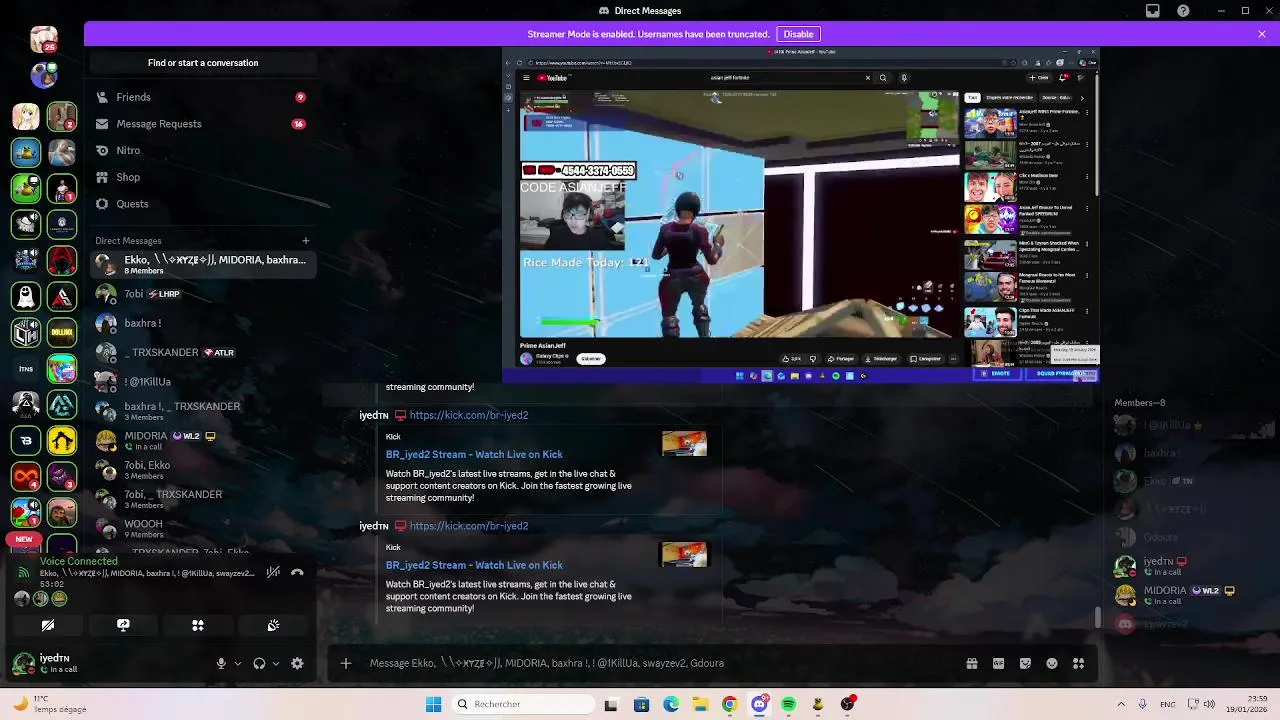The width and height of the screenshot is (1280, 720).
Task: Open second kick.com/br-iyed2 link
Action: coord(469,526)
